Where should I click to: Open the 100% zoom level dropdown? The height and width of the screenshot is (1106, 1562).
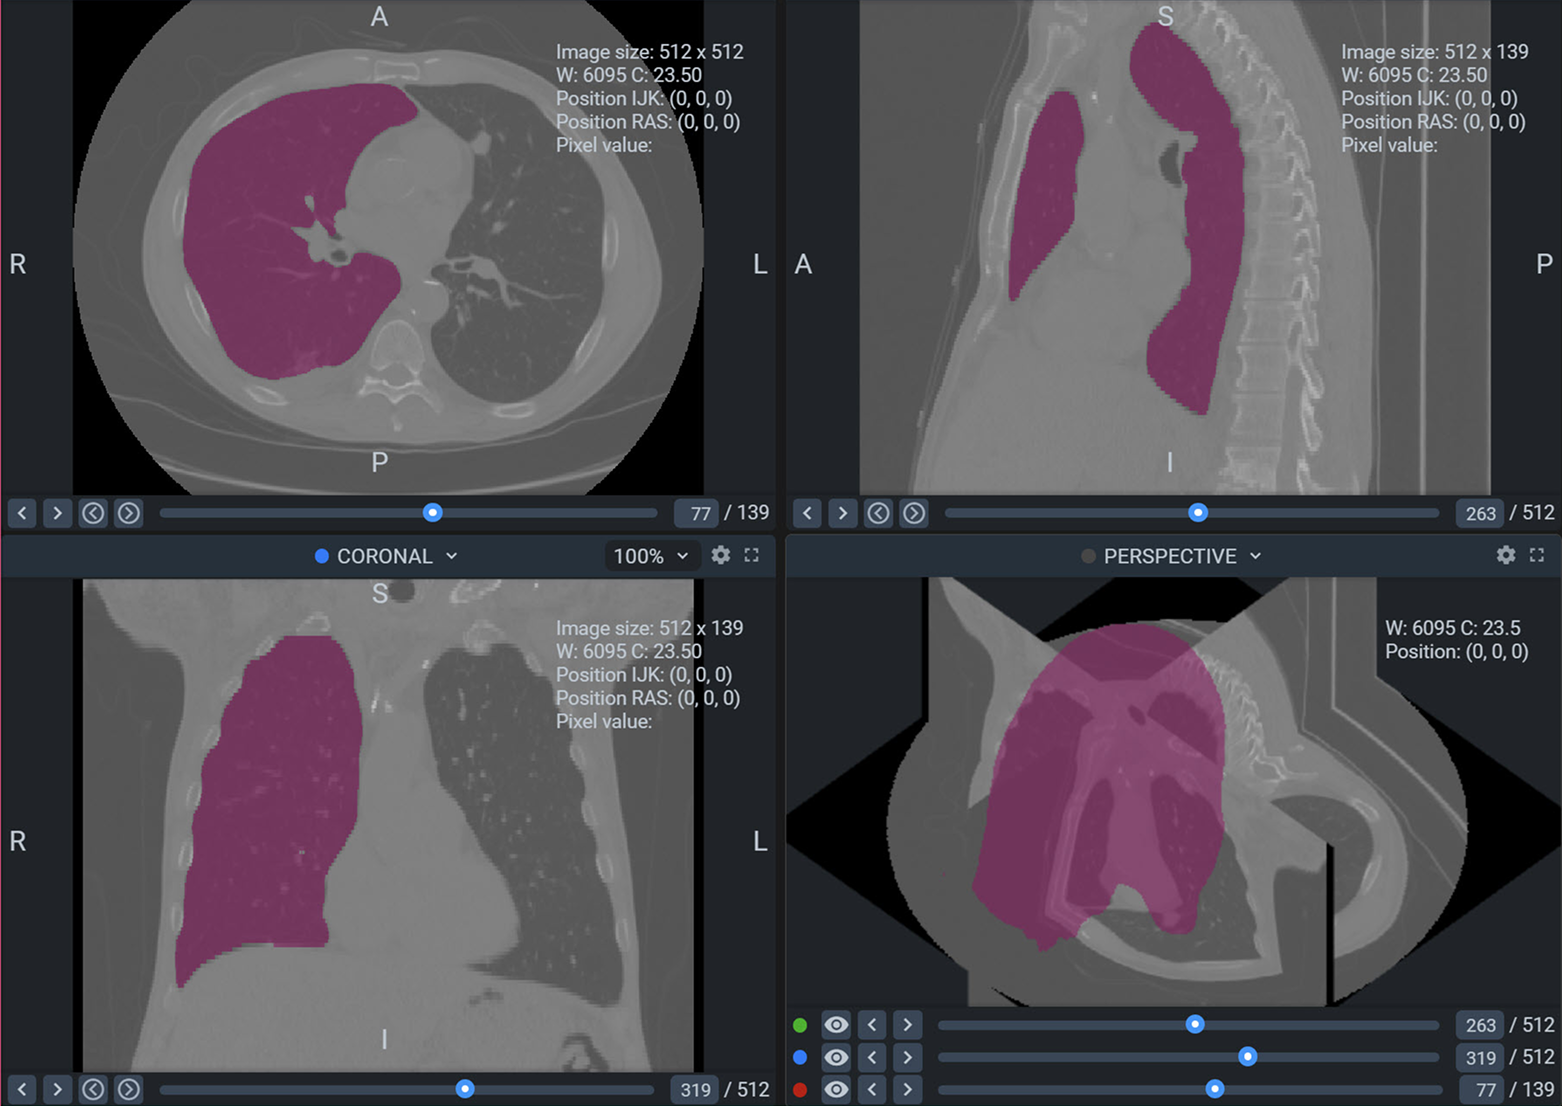pos(650,556)
